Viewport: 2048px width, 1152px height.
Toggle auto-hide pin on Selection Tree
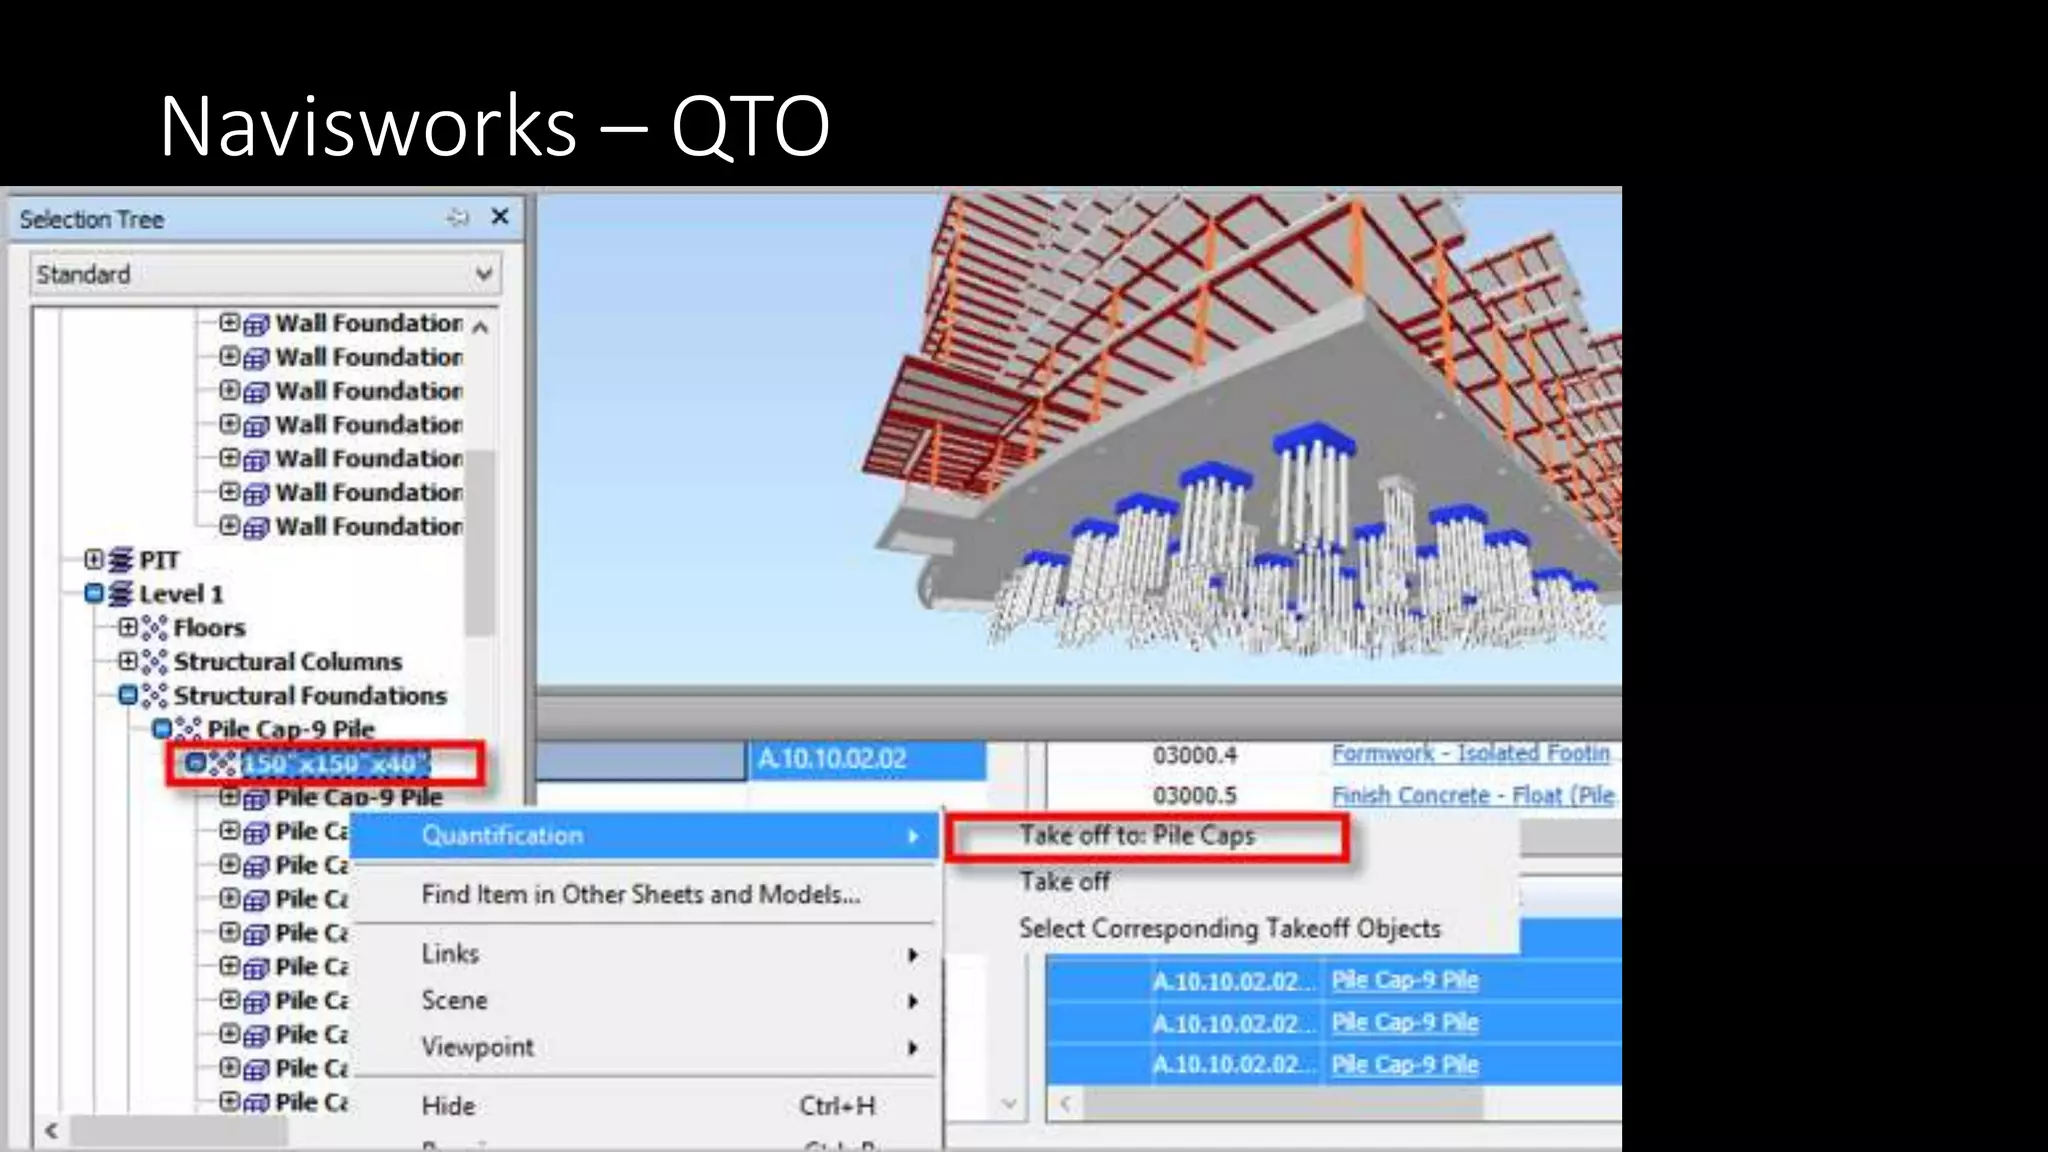458,218
